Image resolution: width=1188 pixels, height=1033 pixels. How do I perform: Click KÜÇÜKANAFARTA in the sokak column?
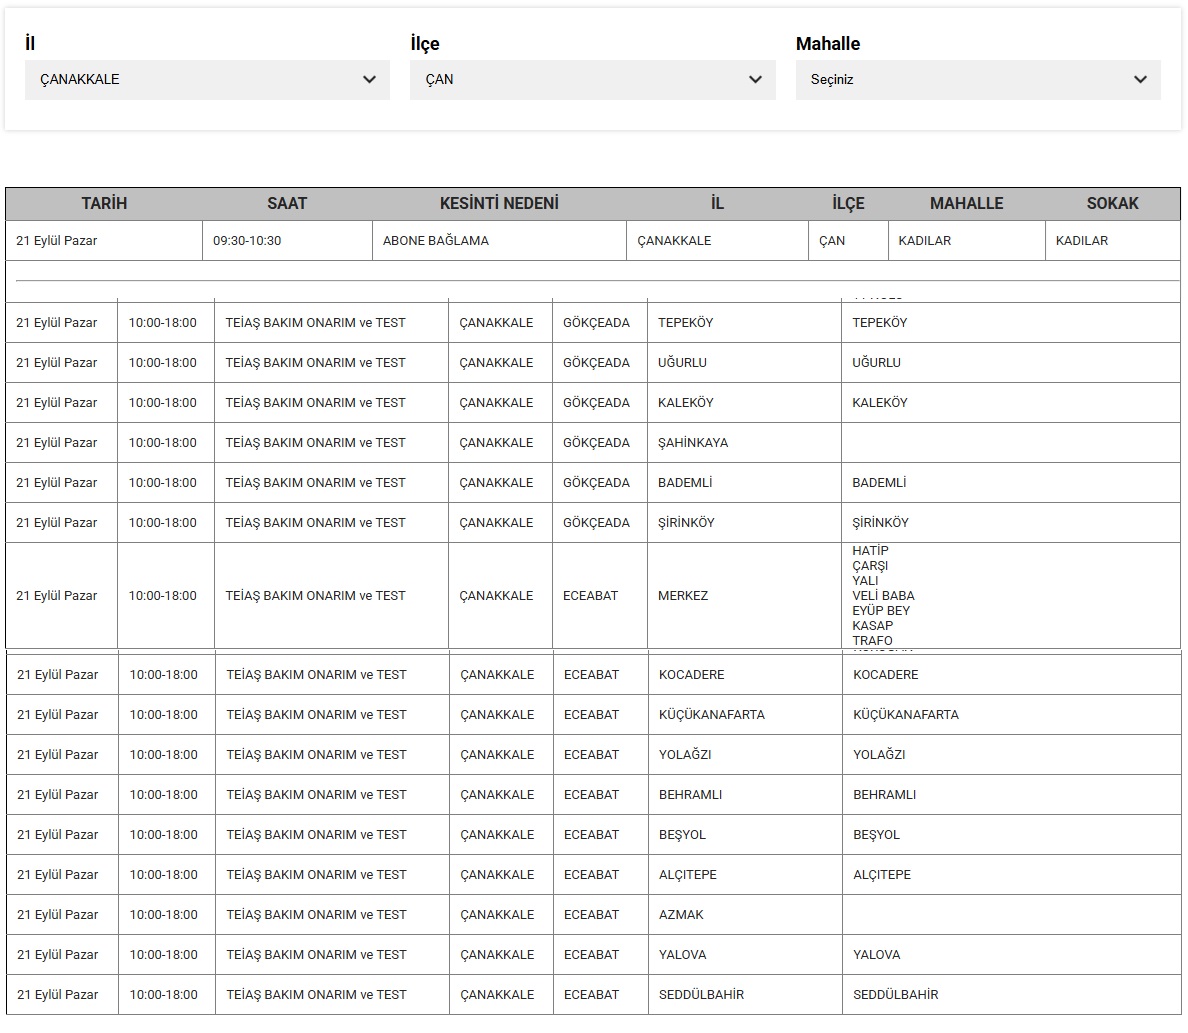pyautogui.click(x=906, y=715)
